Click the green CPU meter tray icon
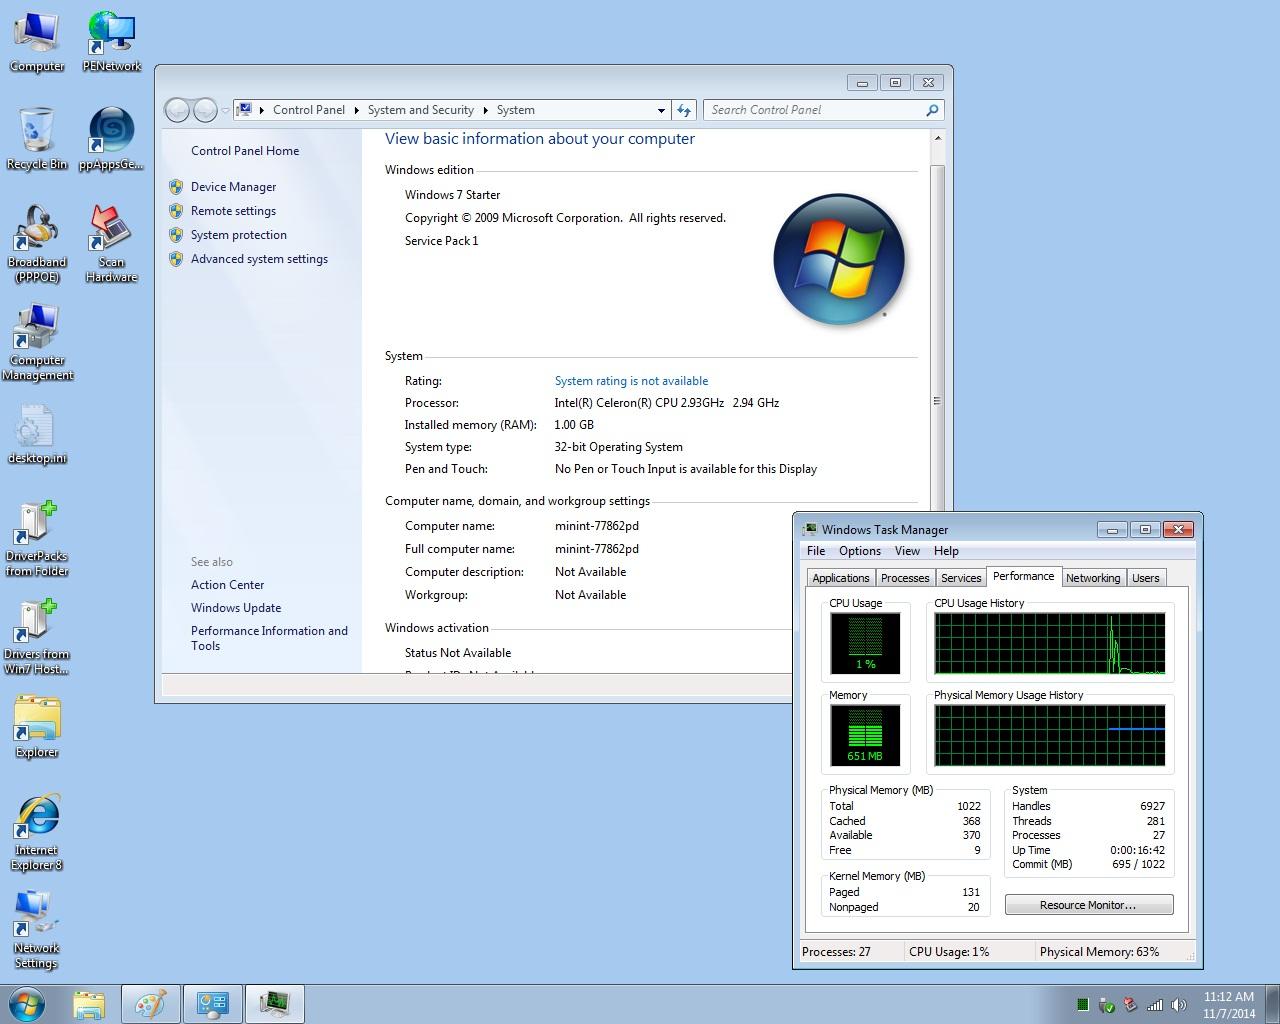 tap(1083, 1005)
